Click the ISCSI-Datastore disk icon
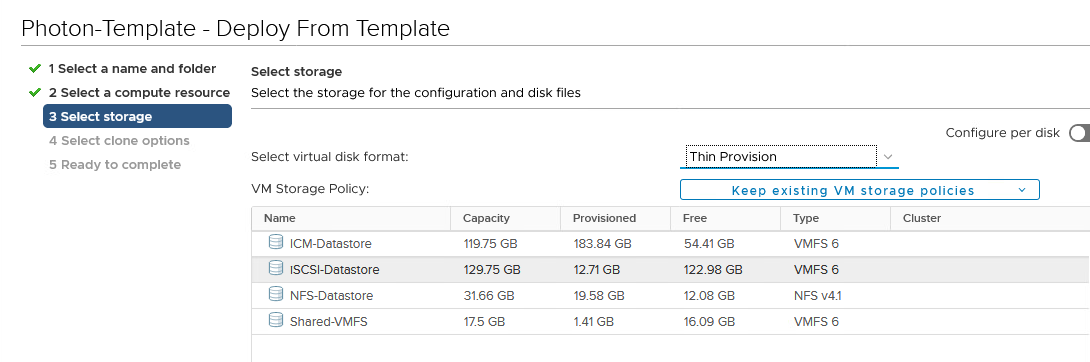 point(276,268)
